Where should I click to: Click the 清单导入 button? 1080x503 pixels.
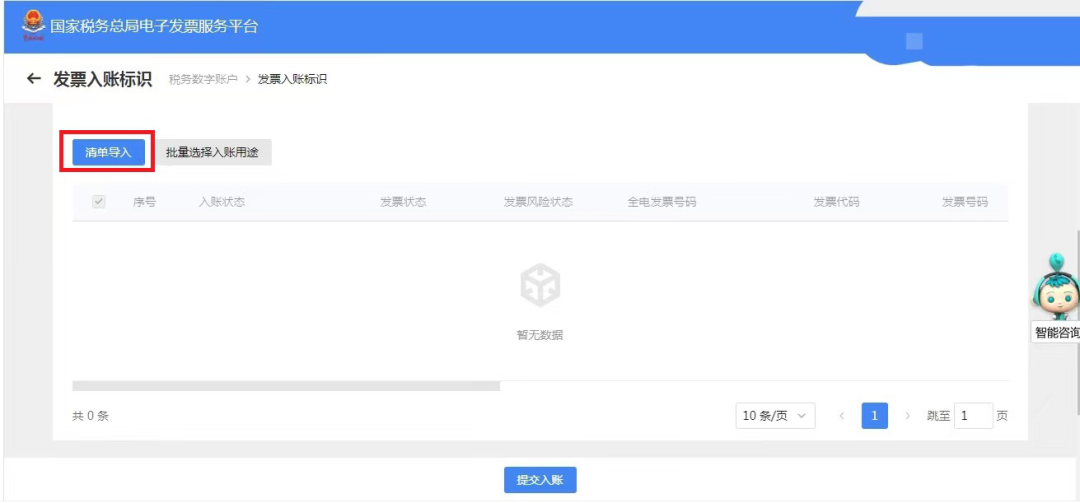point(108,152)
